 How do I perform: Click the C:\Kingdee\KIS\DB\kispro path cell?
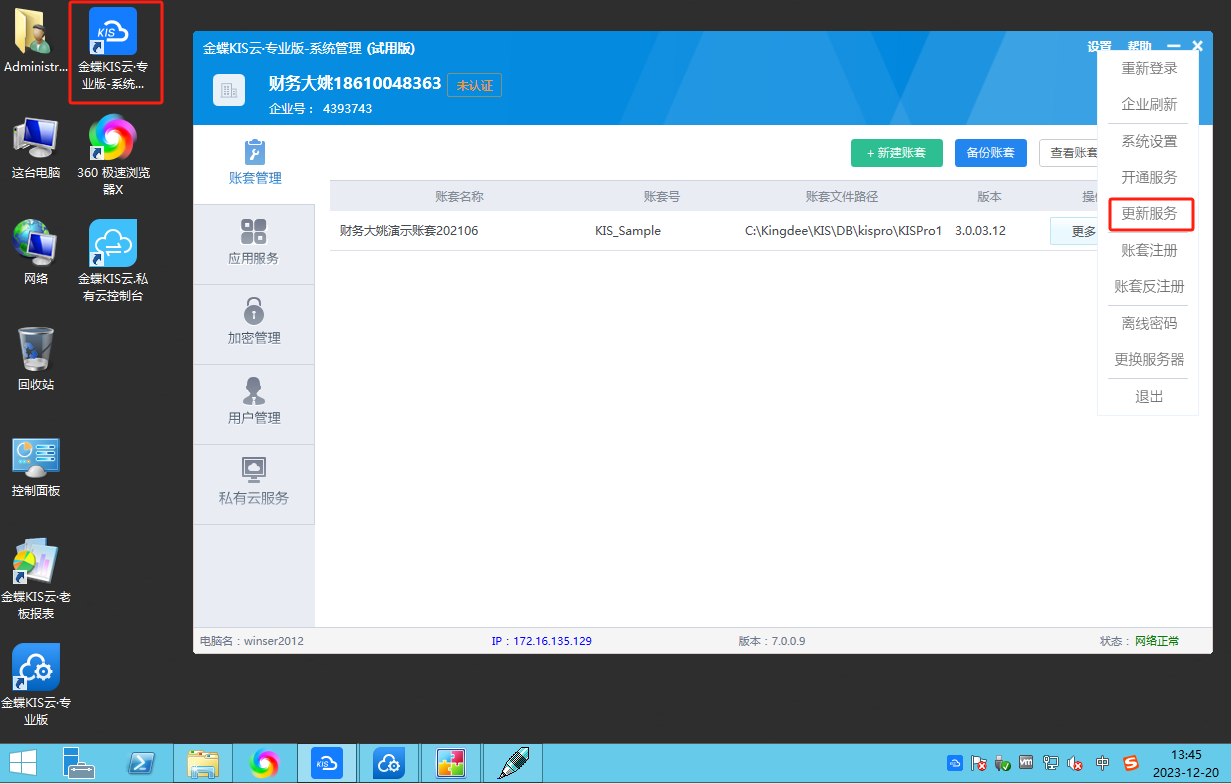tap(844, 231)
